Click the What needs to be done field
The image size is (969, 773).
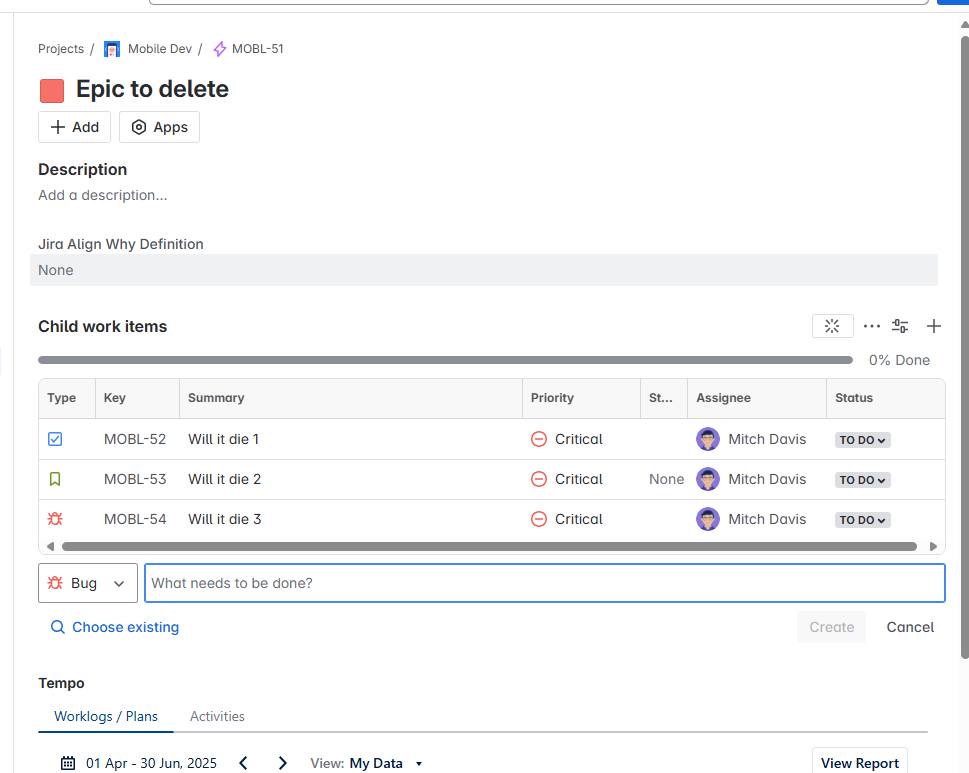tap(544, 583)
